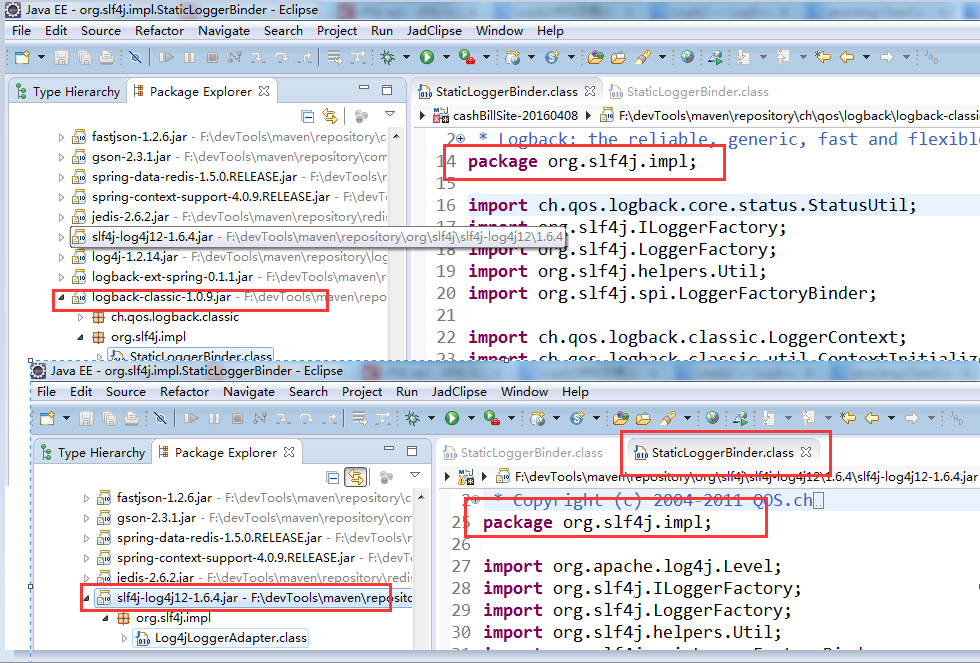The width and height of the screenshot is (980, 663).
Task: Select spring-data-redis-1.5.0.RELEASE.jar in lower Package Explorer
Action: coord(219,538)
